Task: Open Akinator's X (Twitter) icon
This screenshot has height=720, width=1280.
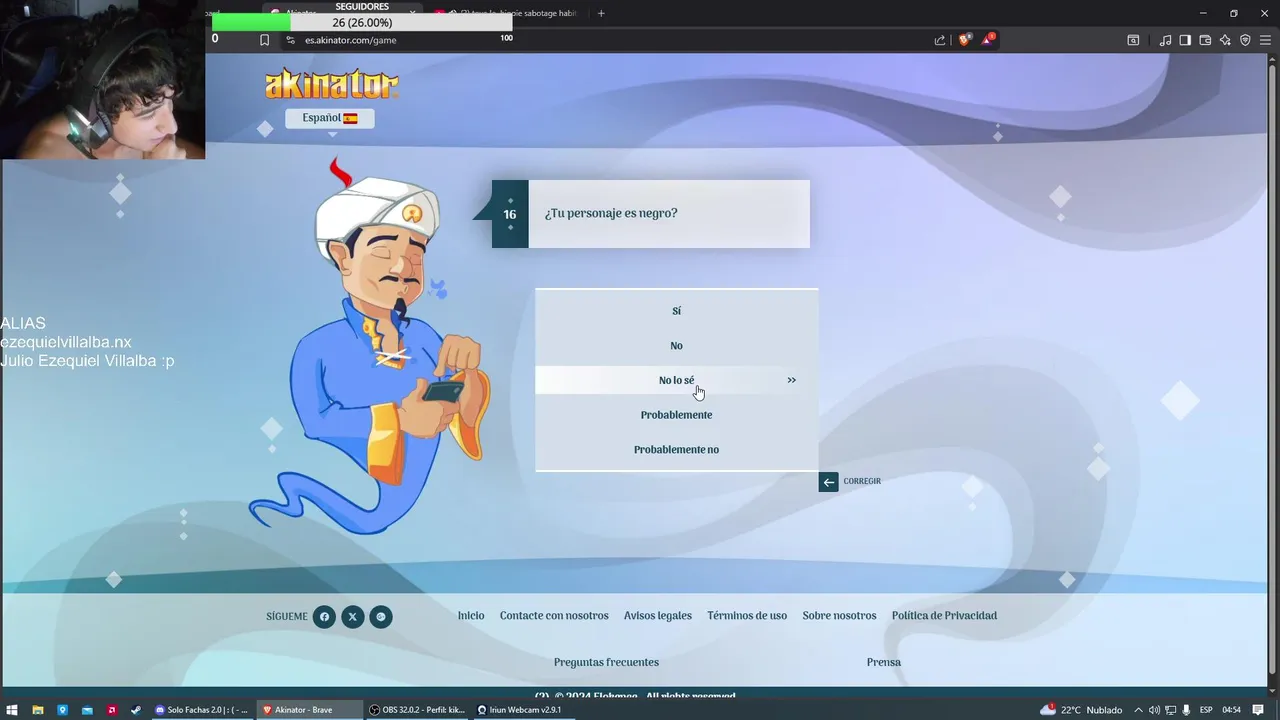Action: pos(352,617)
